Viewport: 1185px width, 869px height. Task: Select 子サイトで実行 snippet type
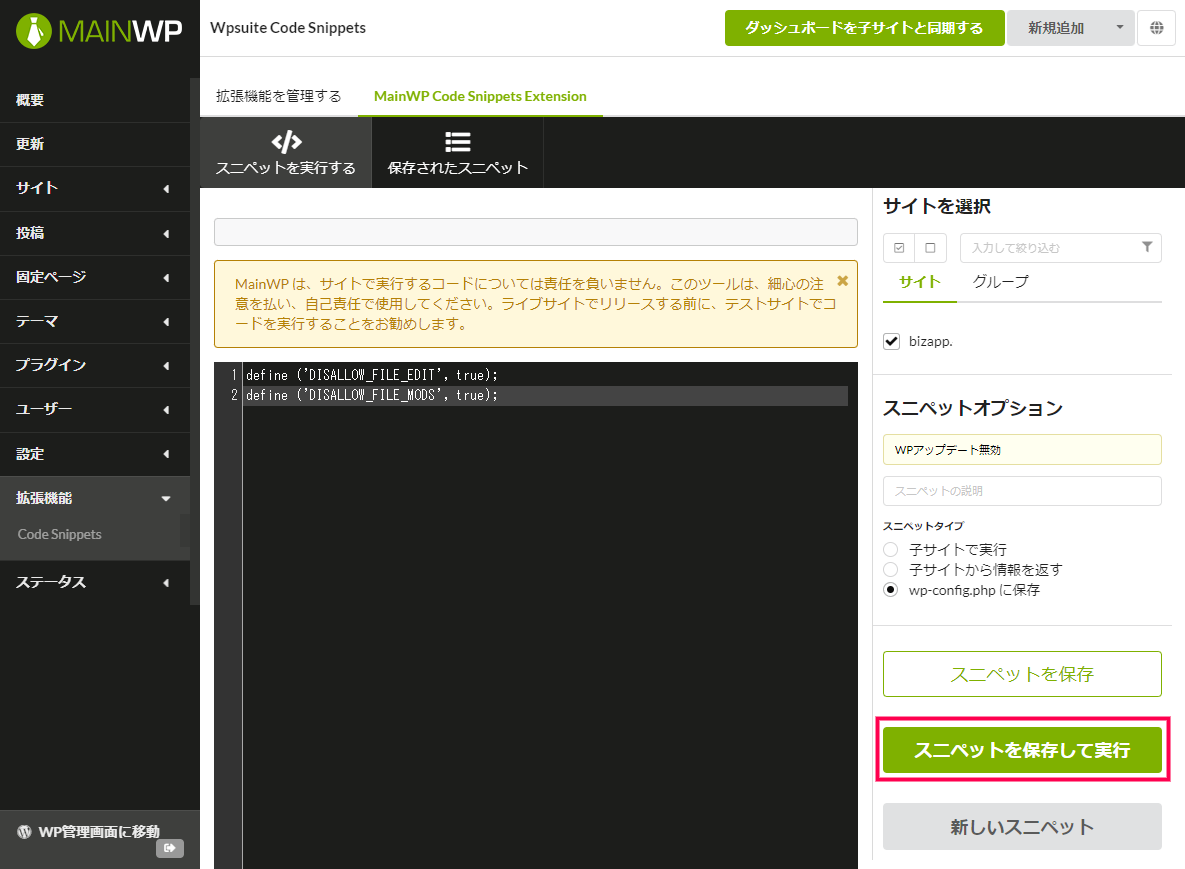point(891,549)
